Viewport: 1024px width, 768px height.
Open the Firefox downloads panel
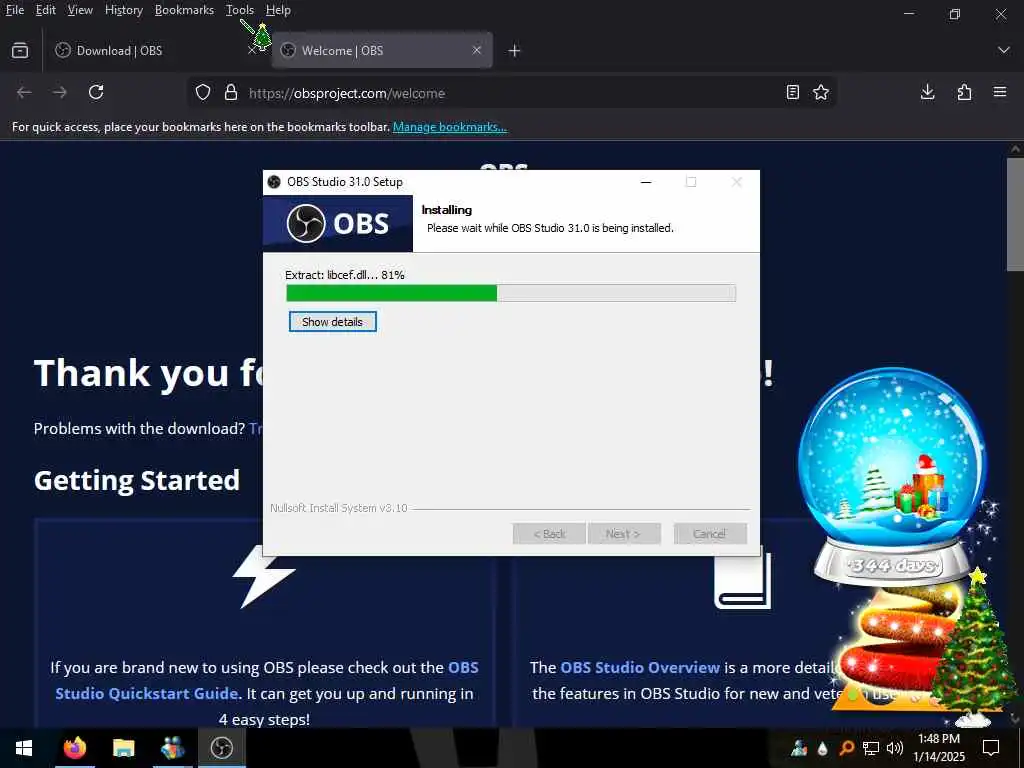tap(927, 93)
